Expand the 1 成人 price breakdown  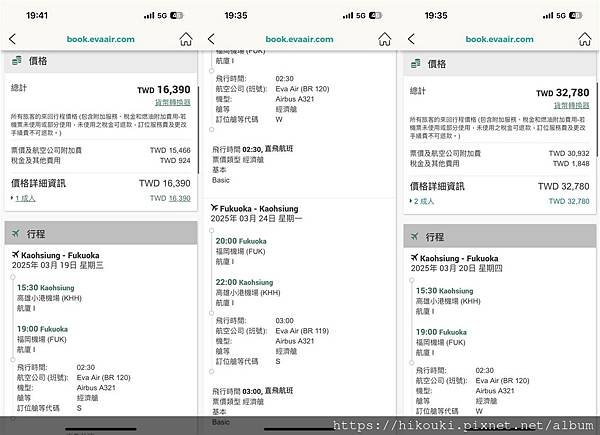pyautogui.click(x=25, y=198)
